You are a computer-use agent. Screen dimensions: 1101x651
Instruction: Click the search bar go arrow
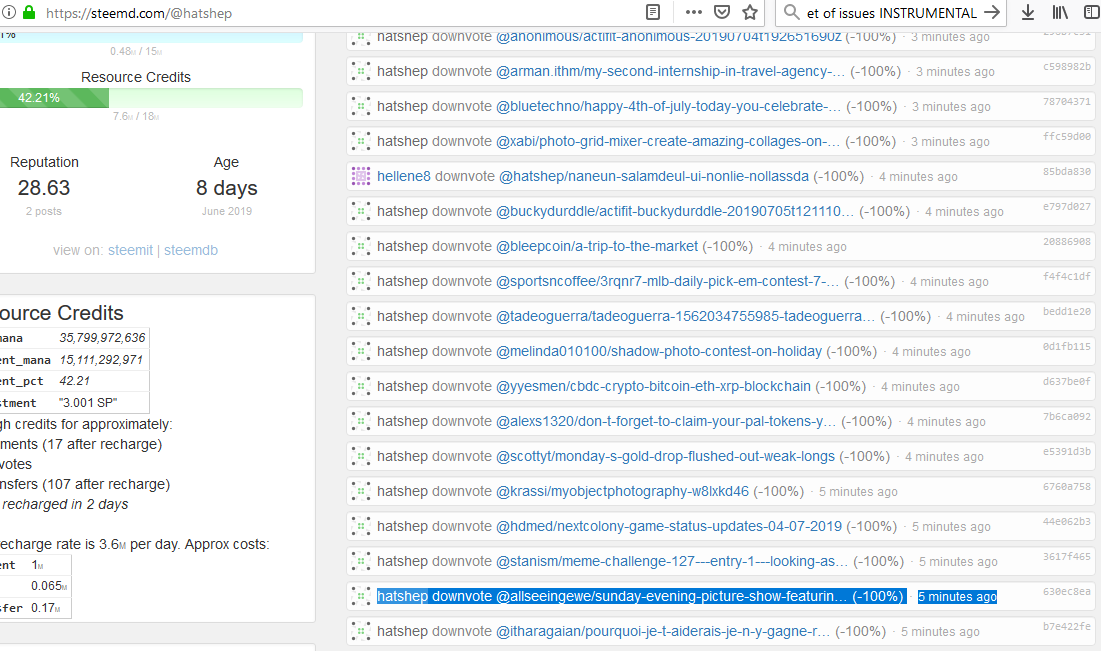991,13
